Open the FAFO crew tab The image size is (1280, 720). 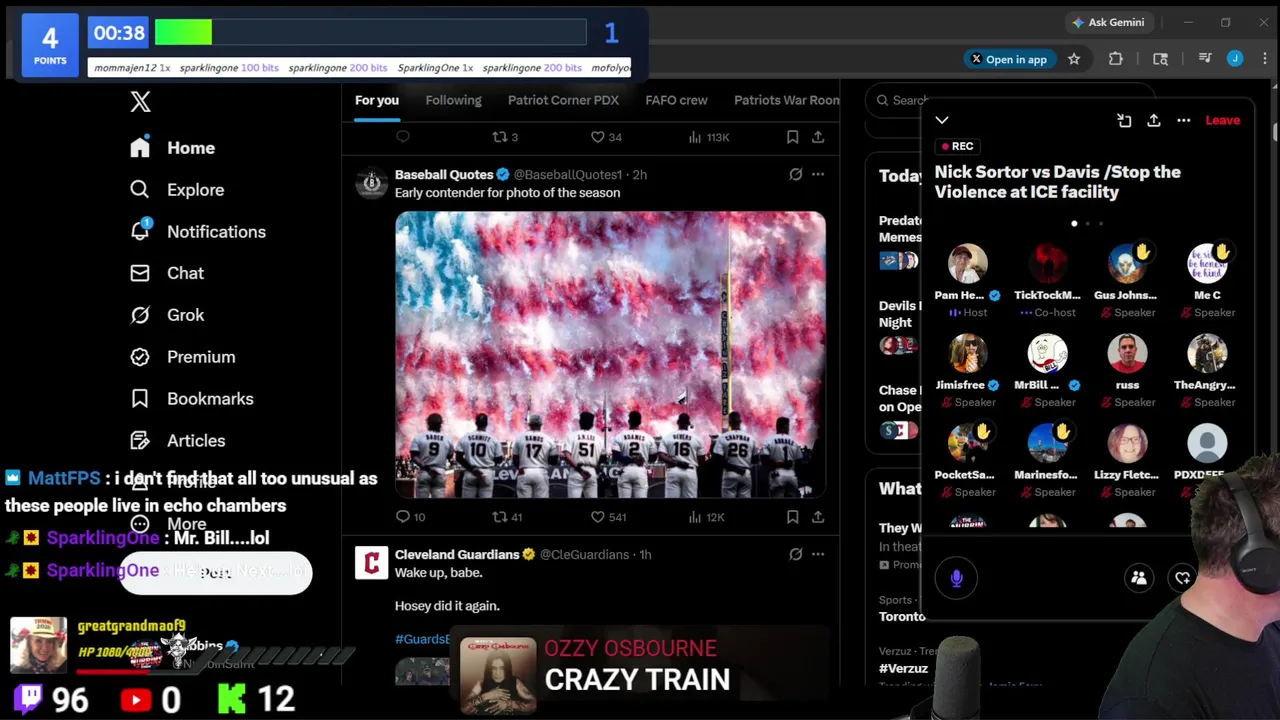click(x=676, y=100)
